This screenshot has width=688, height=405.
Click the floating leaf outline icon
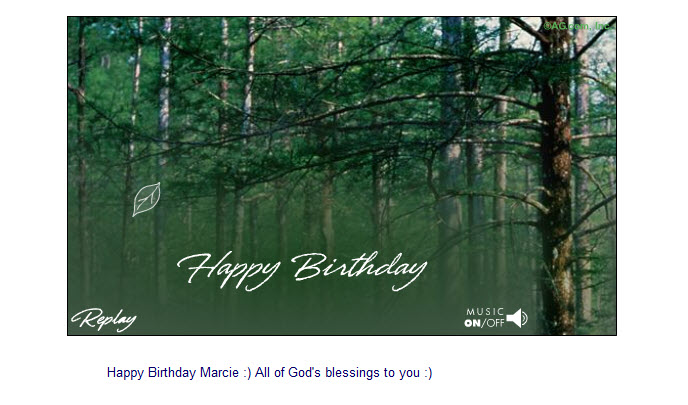pos(147,200)
